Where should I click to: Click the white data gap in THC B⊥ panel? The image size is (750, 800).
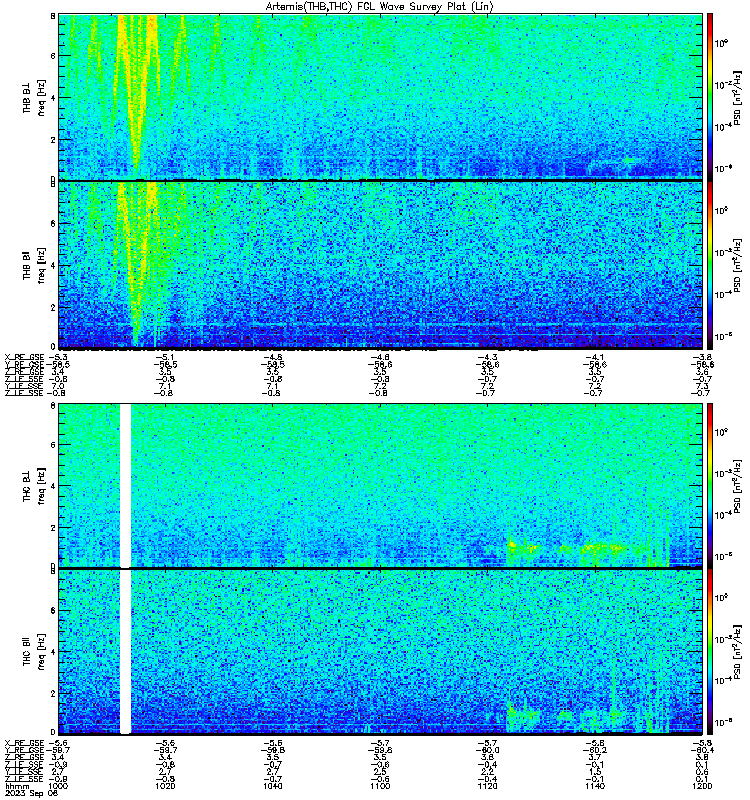point(126,485)
